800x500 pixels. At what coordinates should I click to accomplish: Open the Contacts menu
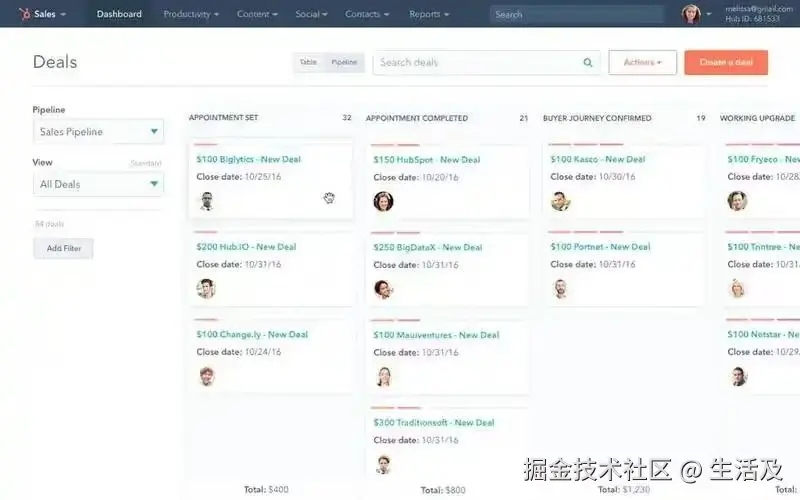pyautogui.click(x=367, y=14)
